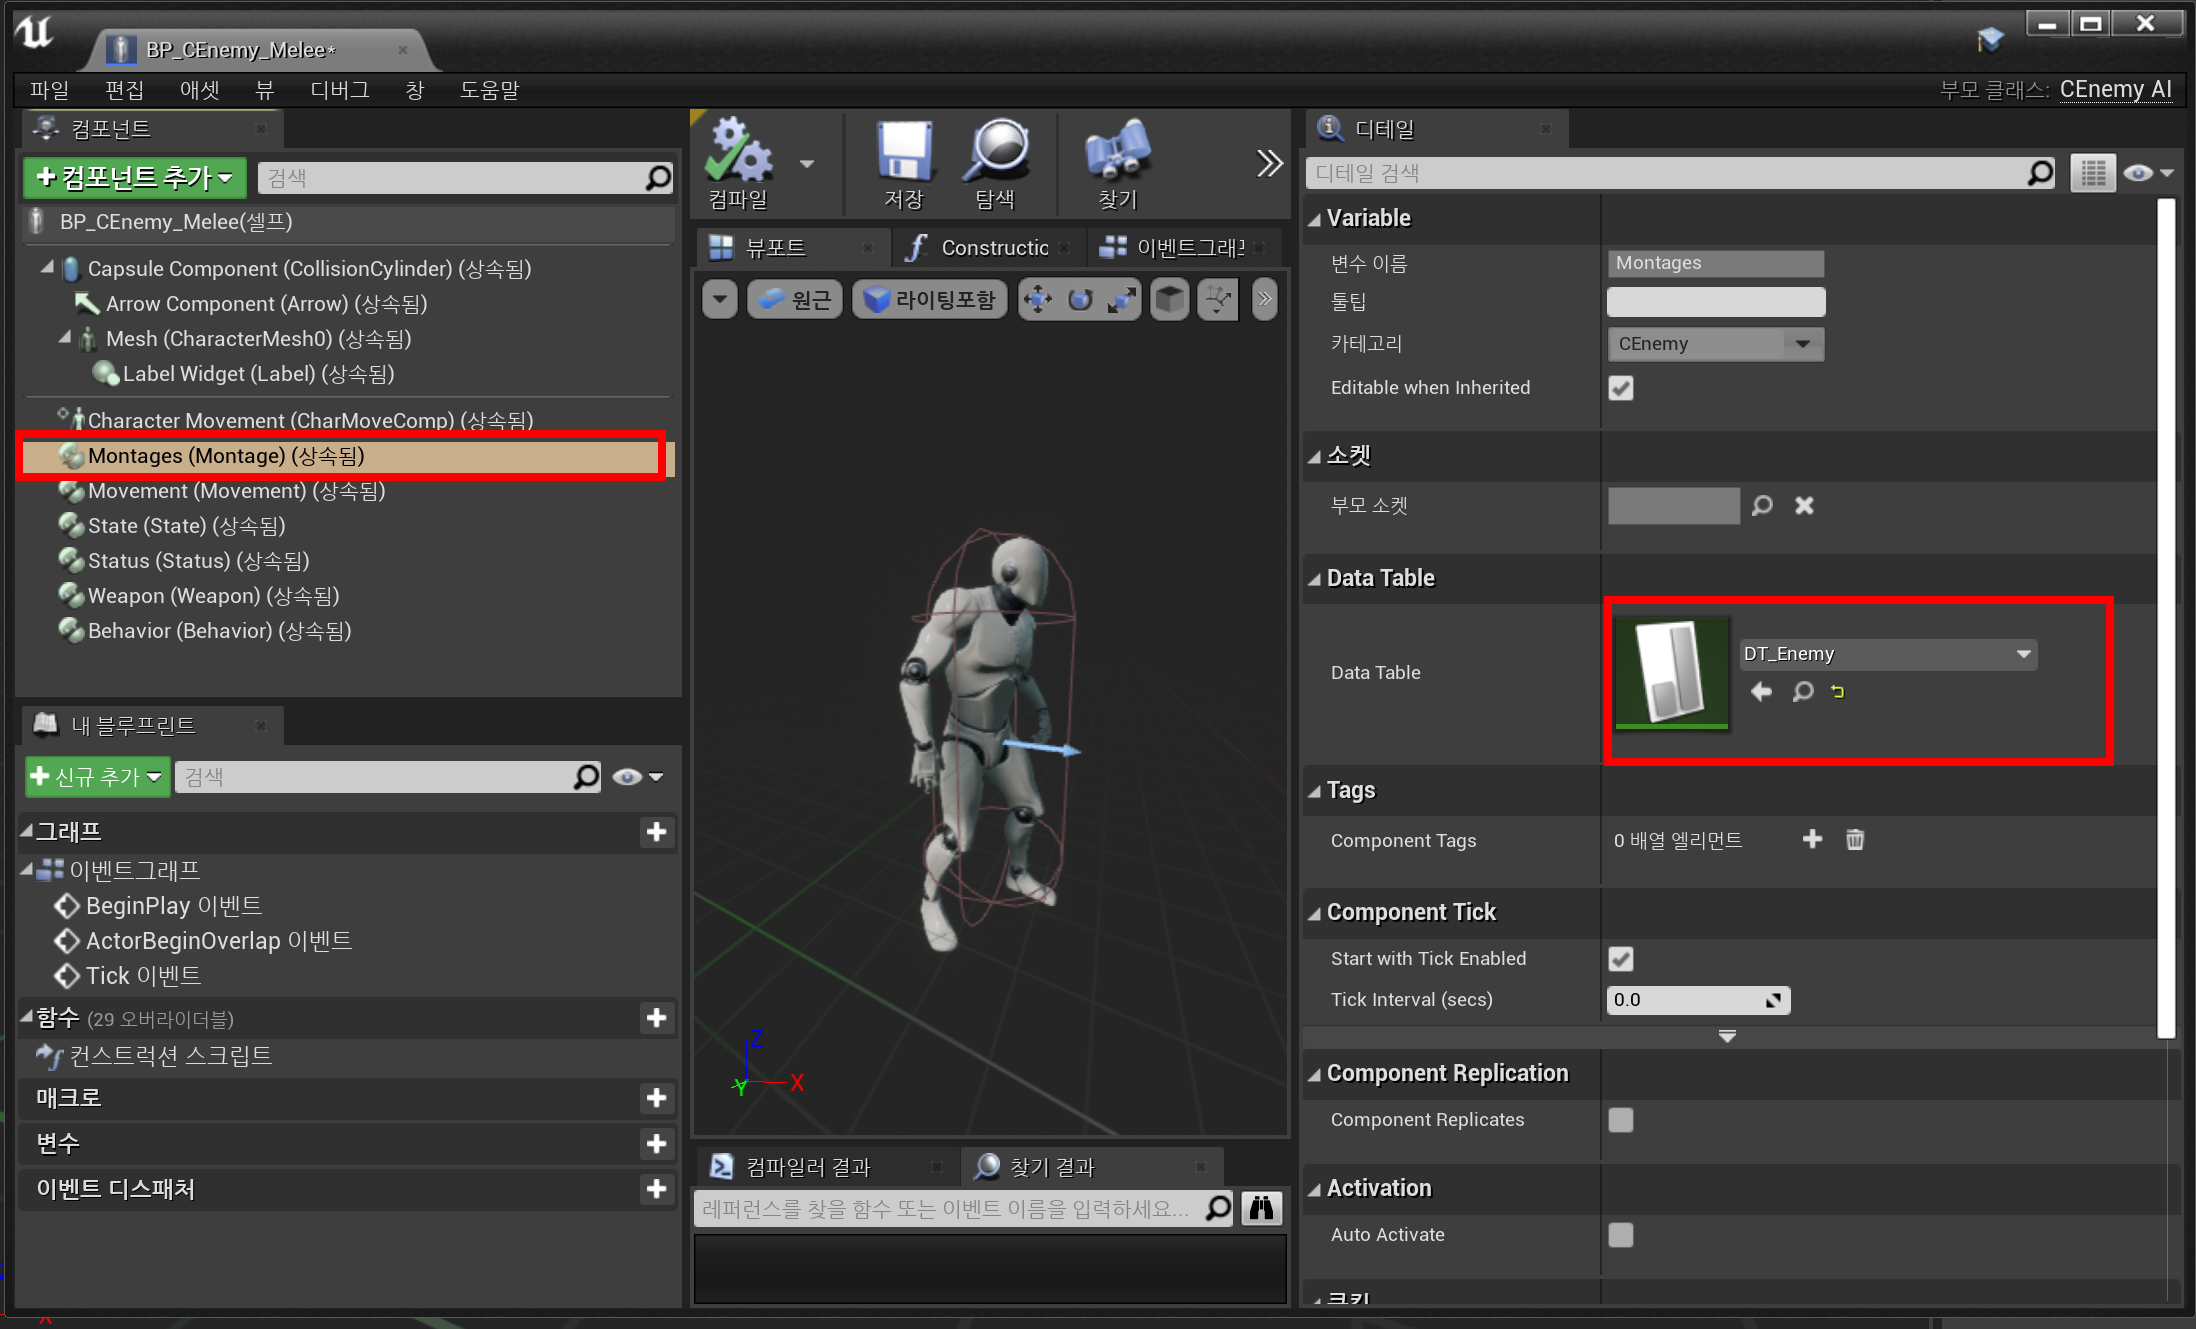Screen dimensions: 2196x1329
Task: Click the green 컴포넌트 추가 button
Action: point(134,178)
